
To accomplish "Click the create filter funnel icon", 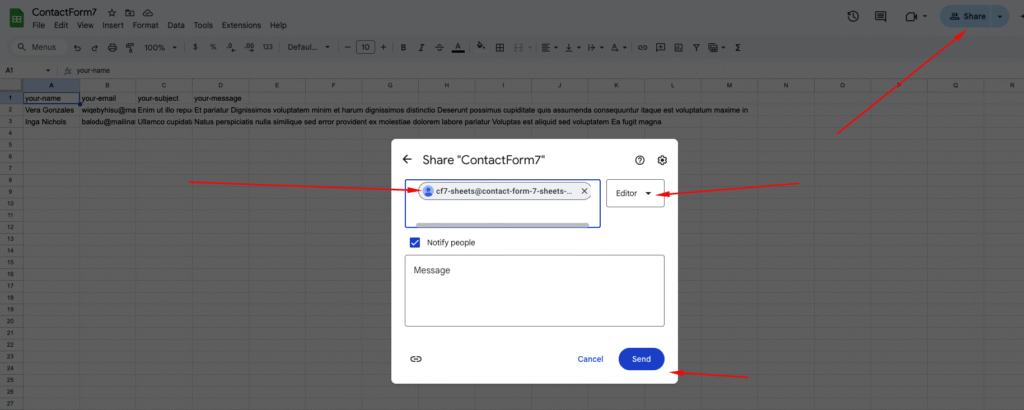I will [x=696, y=48].
